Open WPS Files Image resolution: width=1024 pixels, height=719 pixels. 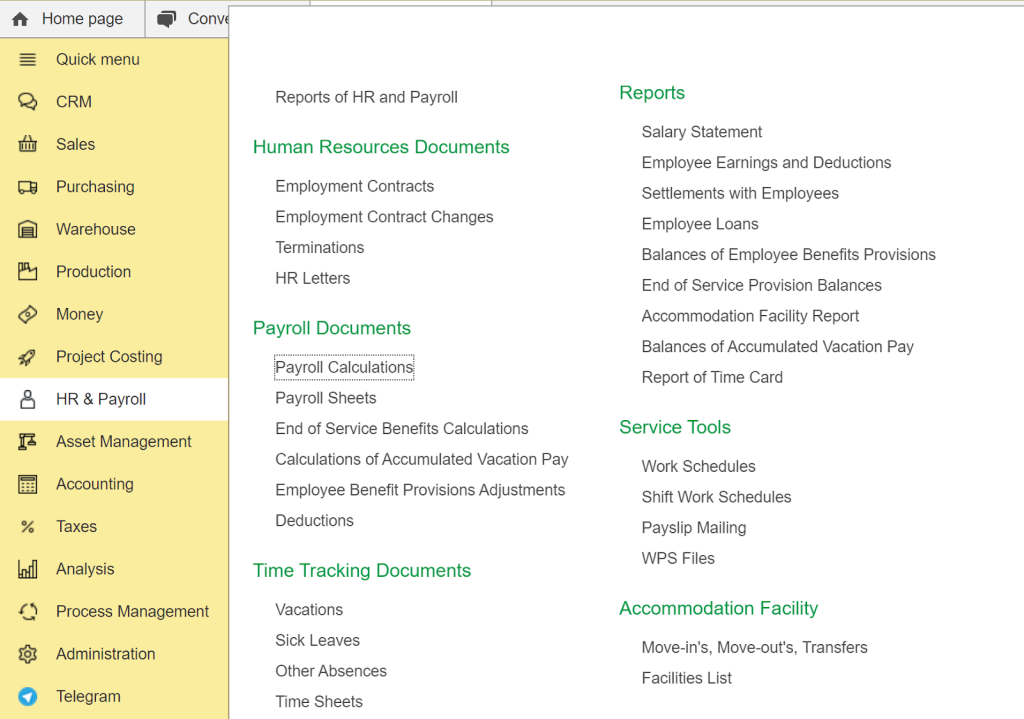(678, 558)
